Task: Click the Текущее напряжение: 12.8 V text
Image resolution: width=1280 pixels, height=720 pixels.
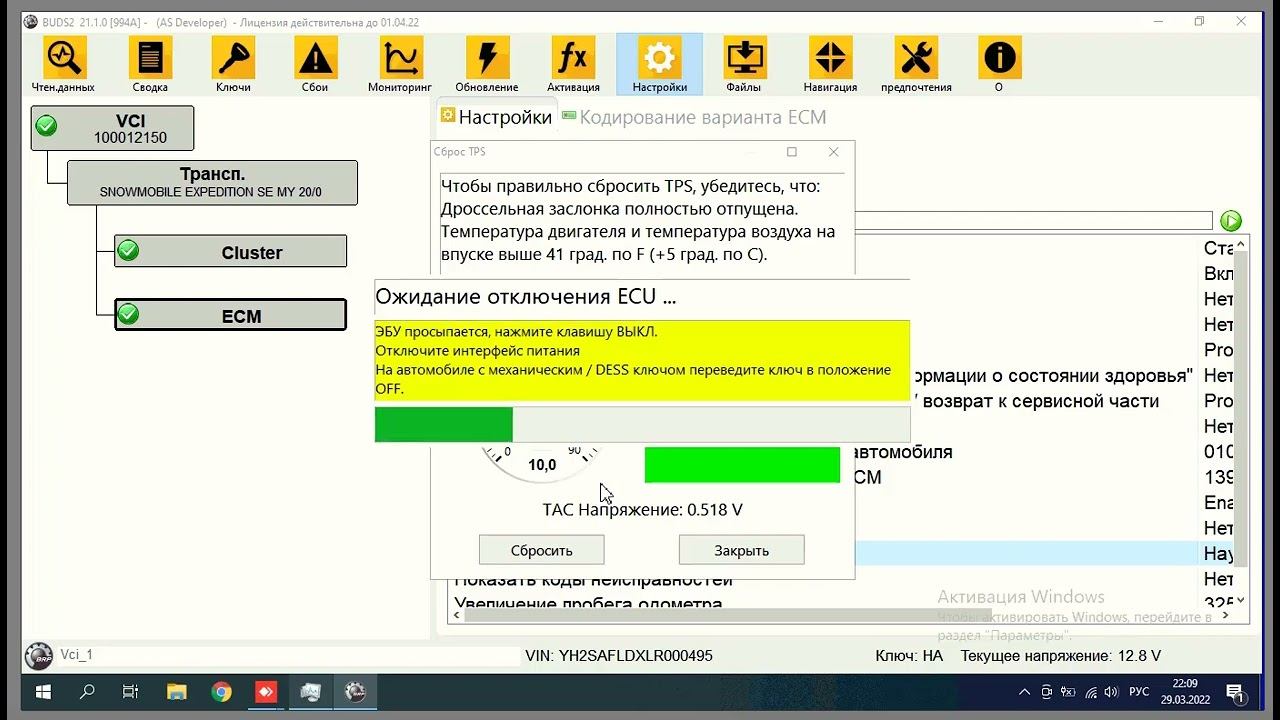Action: click(x=1061, y=656)
